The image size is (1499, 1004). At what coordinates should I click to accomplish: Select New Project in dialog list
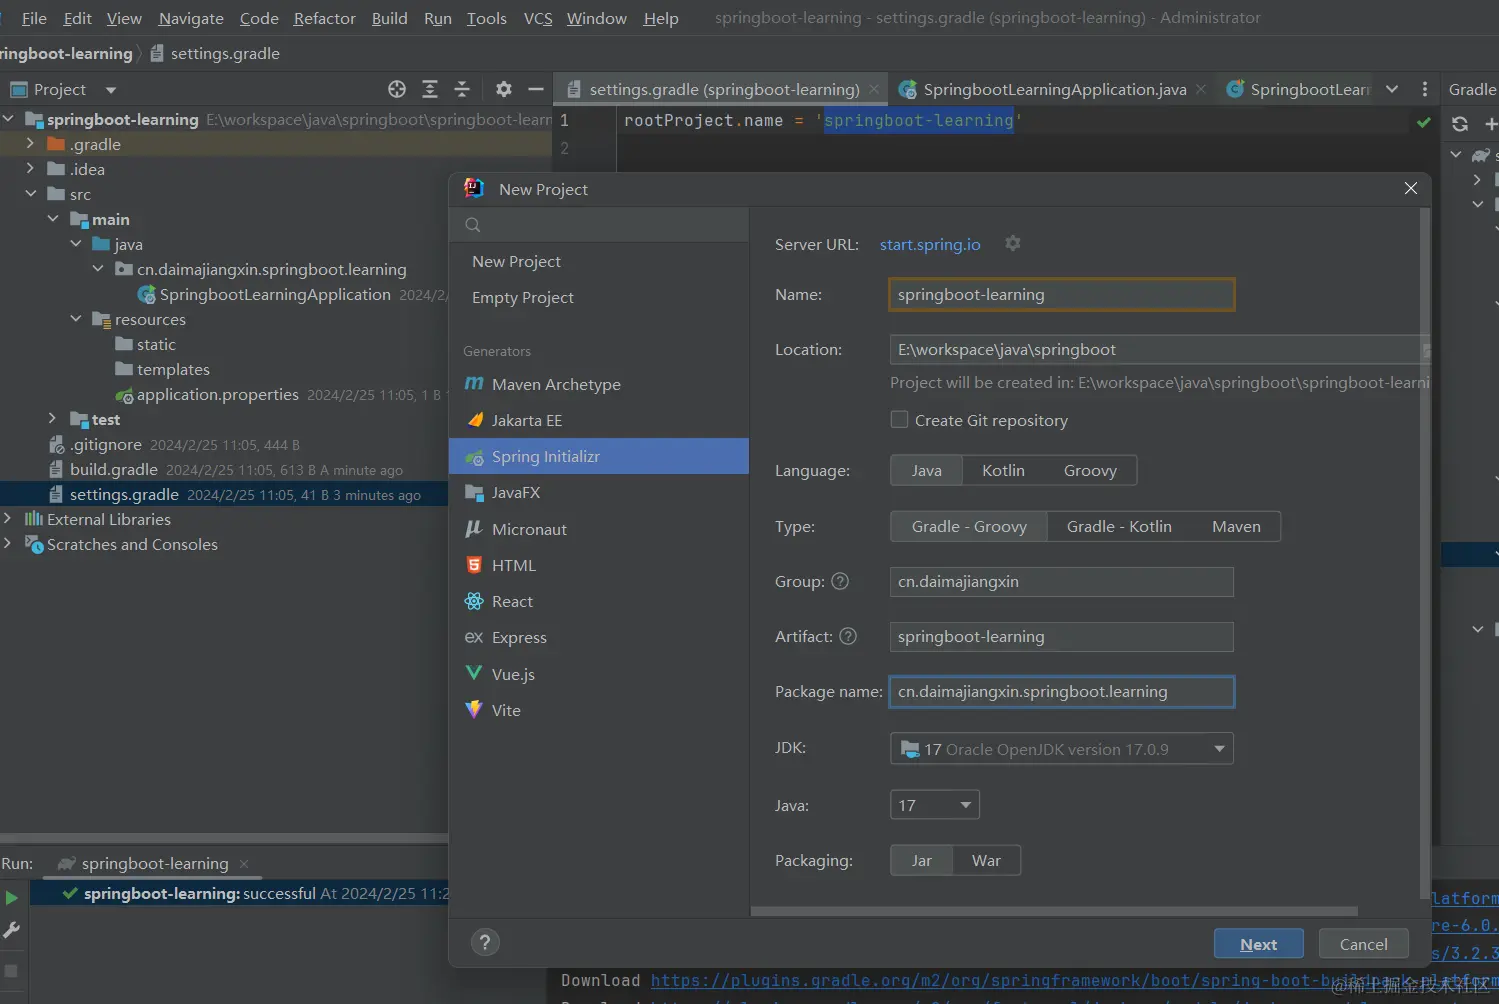(599, 261)
